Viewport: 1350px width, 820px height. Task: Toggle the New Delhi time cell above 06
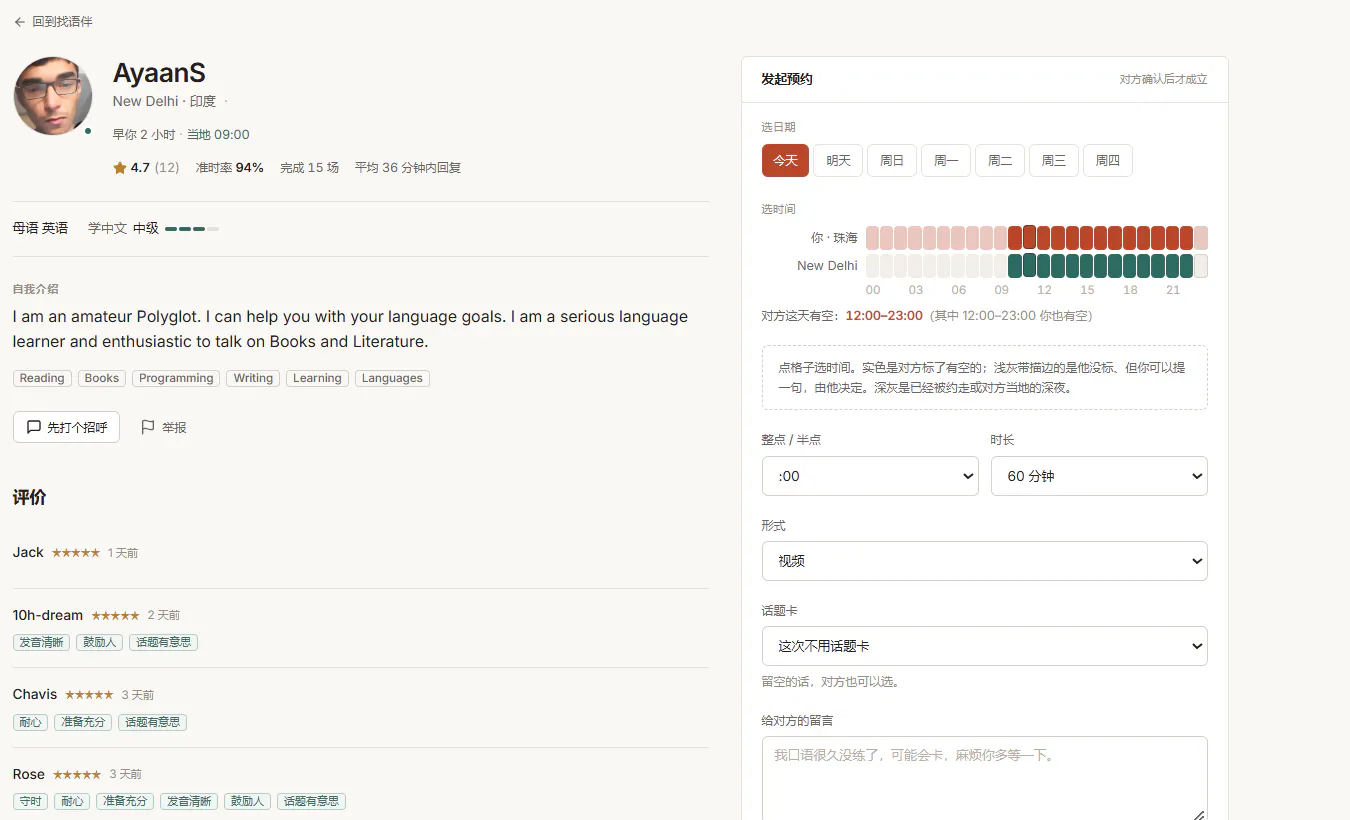pyautogui.click(x=958, y=266)
